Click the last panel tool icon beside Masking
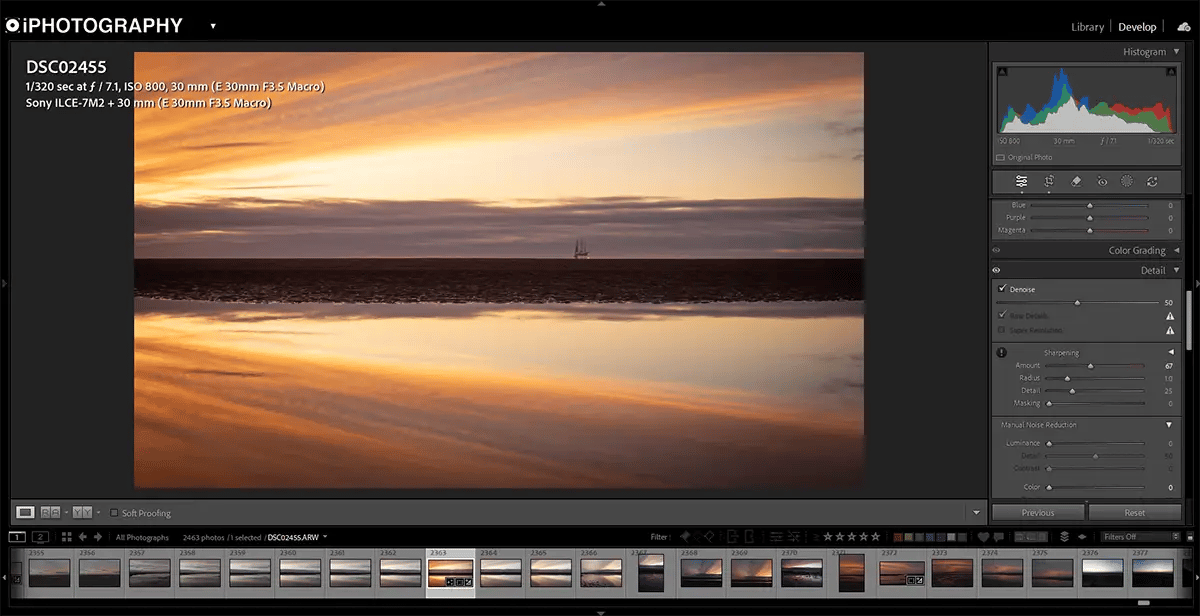Viewport: 1200px width, 616px height. pyautogui.click(x=1152, y=181)
